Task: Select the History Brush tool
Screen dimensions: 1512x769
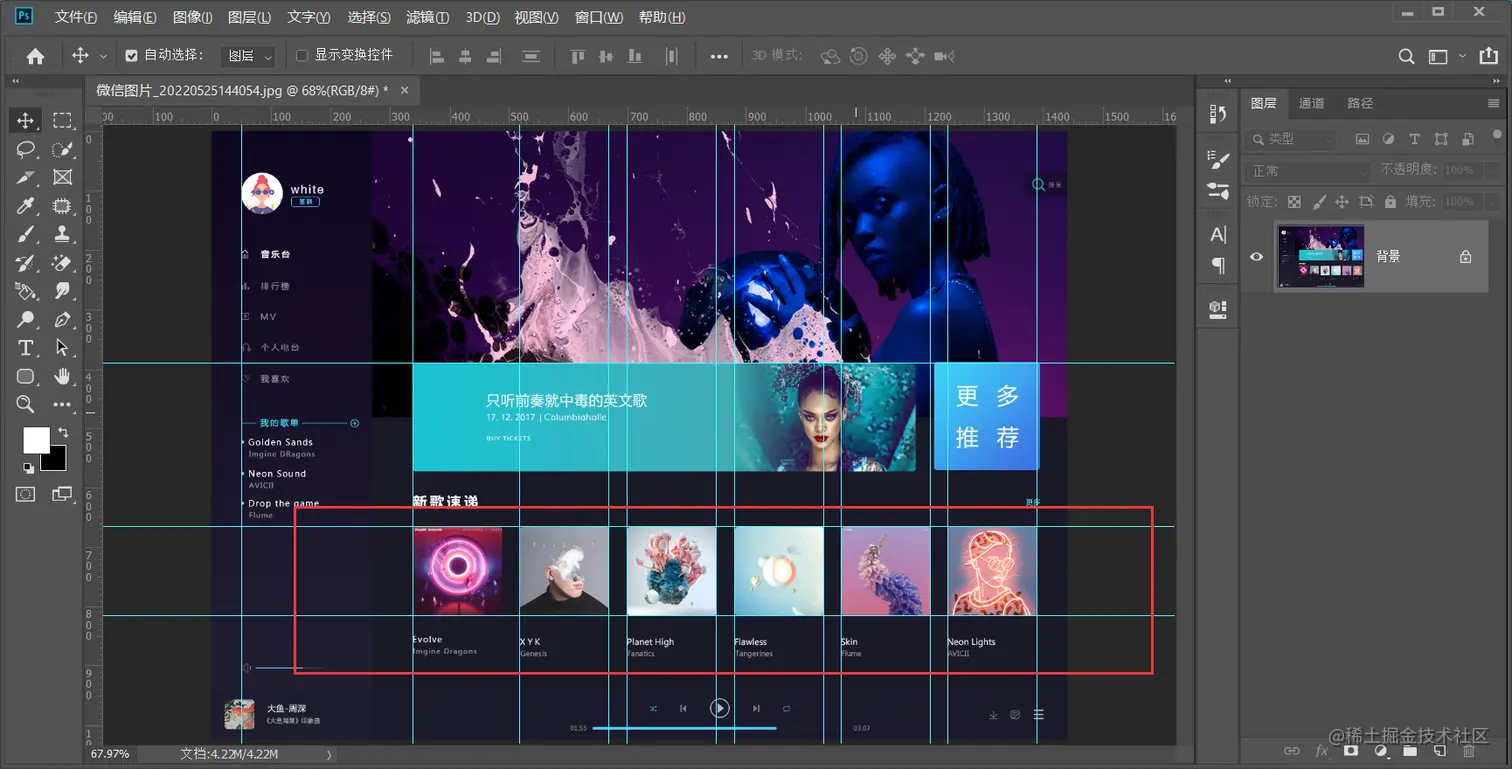Action: coord(26,263)
